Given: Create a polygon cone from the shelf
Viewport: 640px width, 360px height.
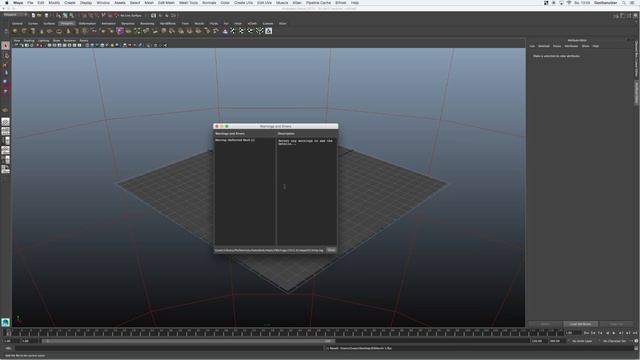Looking at the screenshot, I should [x=41, y=31].
